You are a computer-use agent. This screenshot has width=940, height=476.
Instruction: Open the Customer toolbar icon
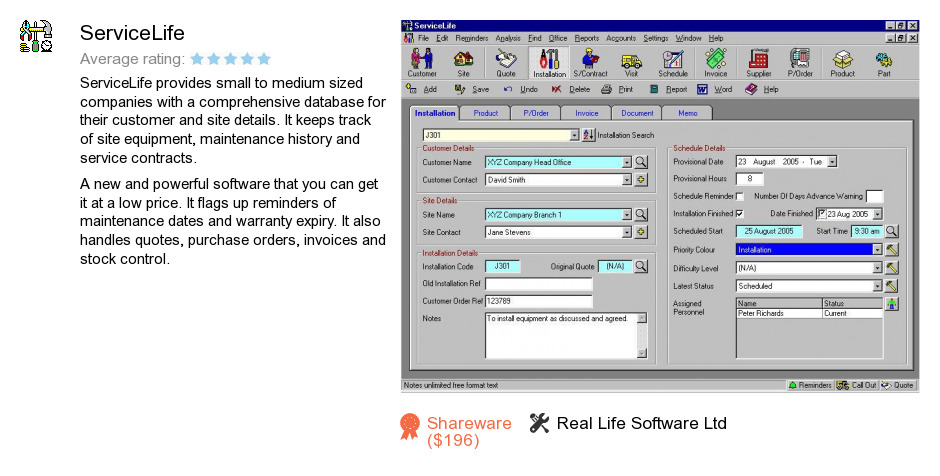tap(422, 63)
